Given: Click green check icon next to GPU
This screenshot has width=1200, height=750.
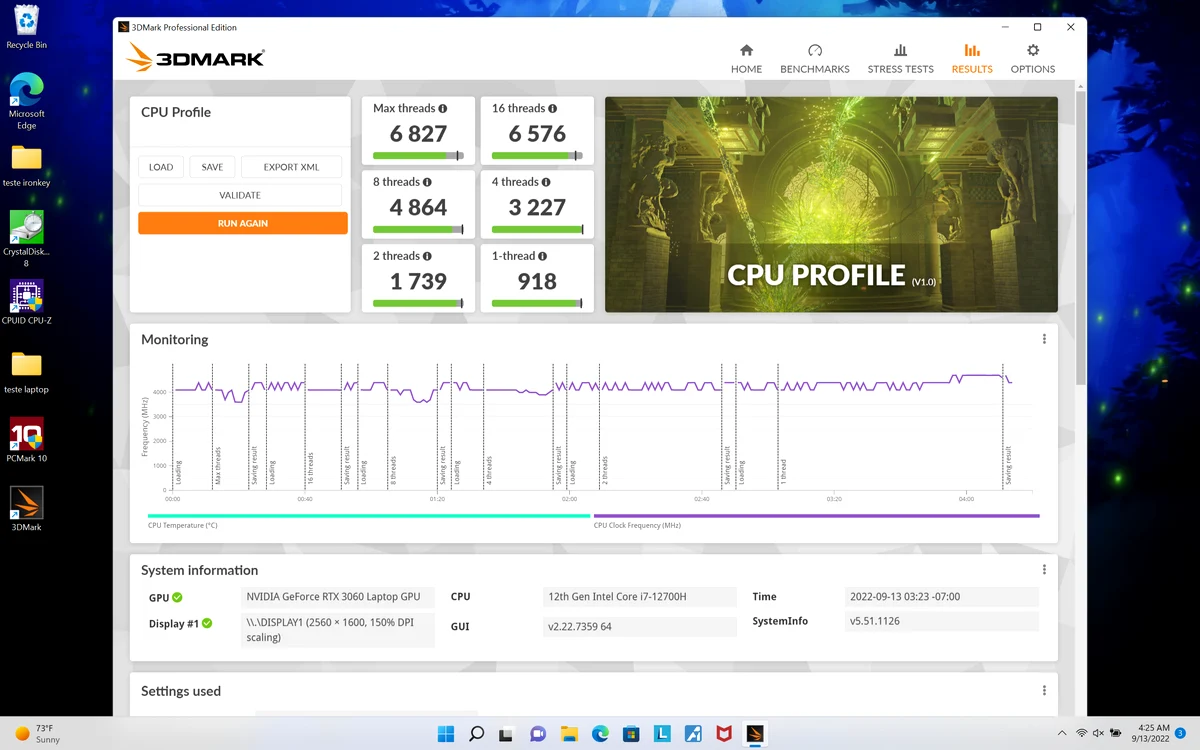Looking at the screenshot, I should (177, 597).
